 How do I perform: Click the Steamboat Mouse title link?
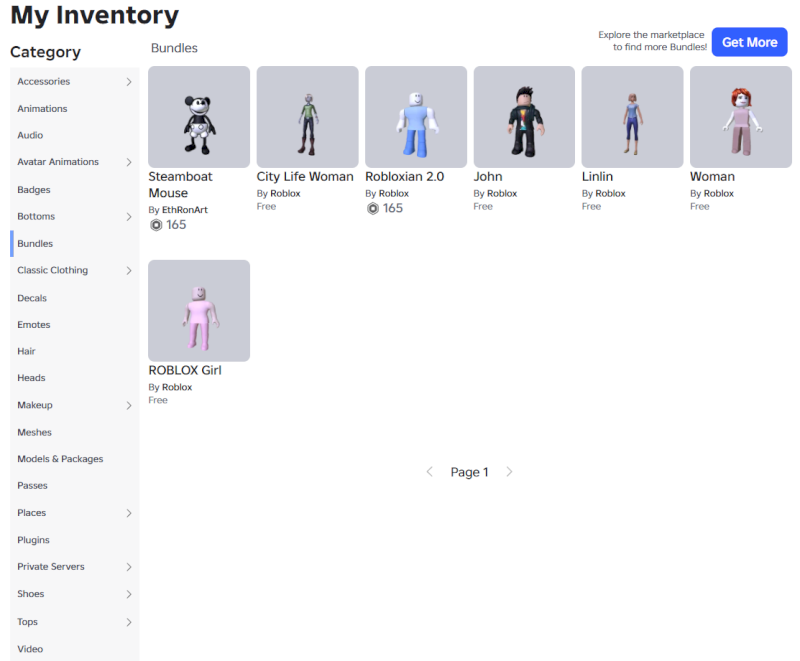(180, 185)
